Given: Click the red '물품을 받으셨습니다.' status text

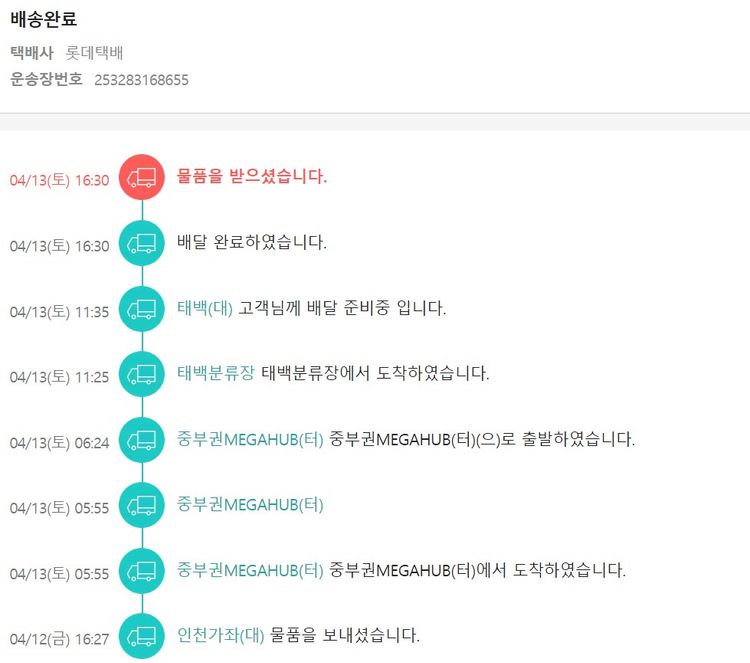Looking at the screenshot, I should coord(252,177).
